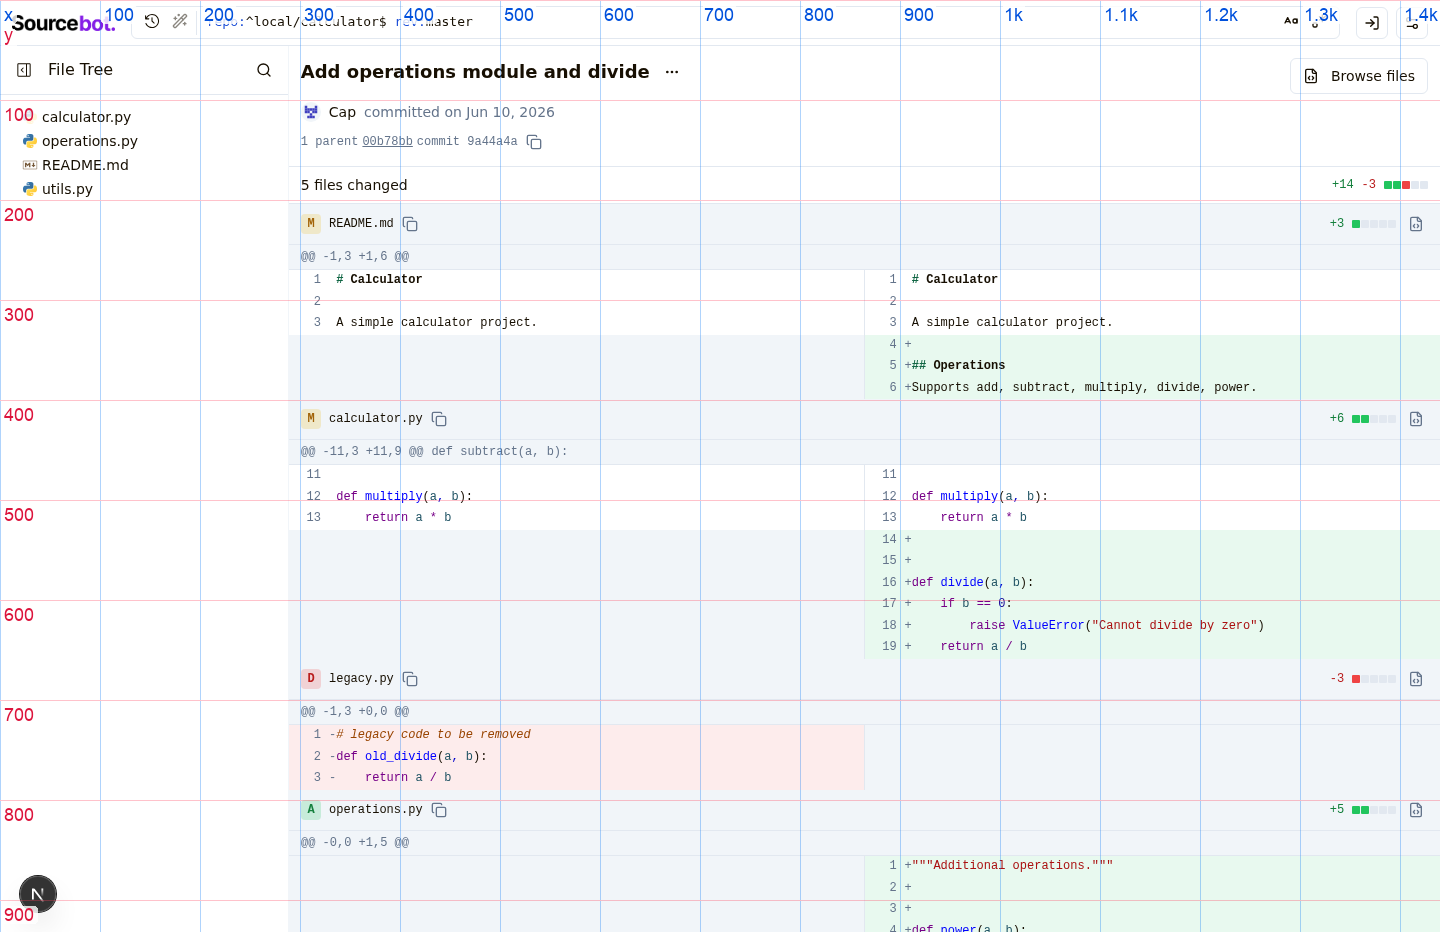Copy legacy.py file path
Viewport: 1440px width, 932px height.
click(x=410, y=679)
